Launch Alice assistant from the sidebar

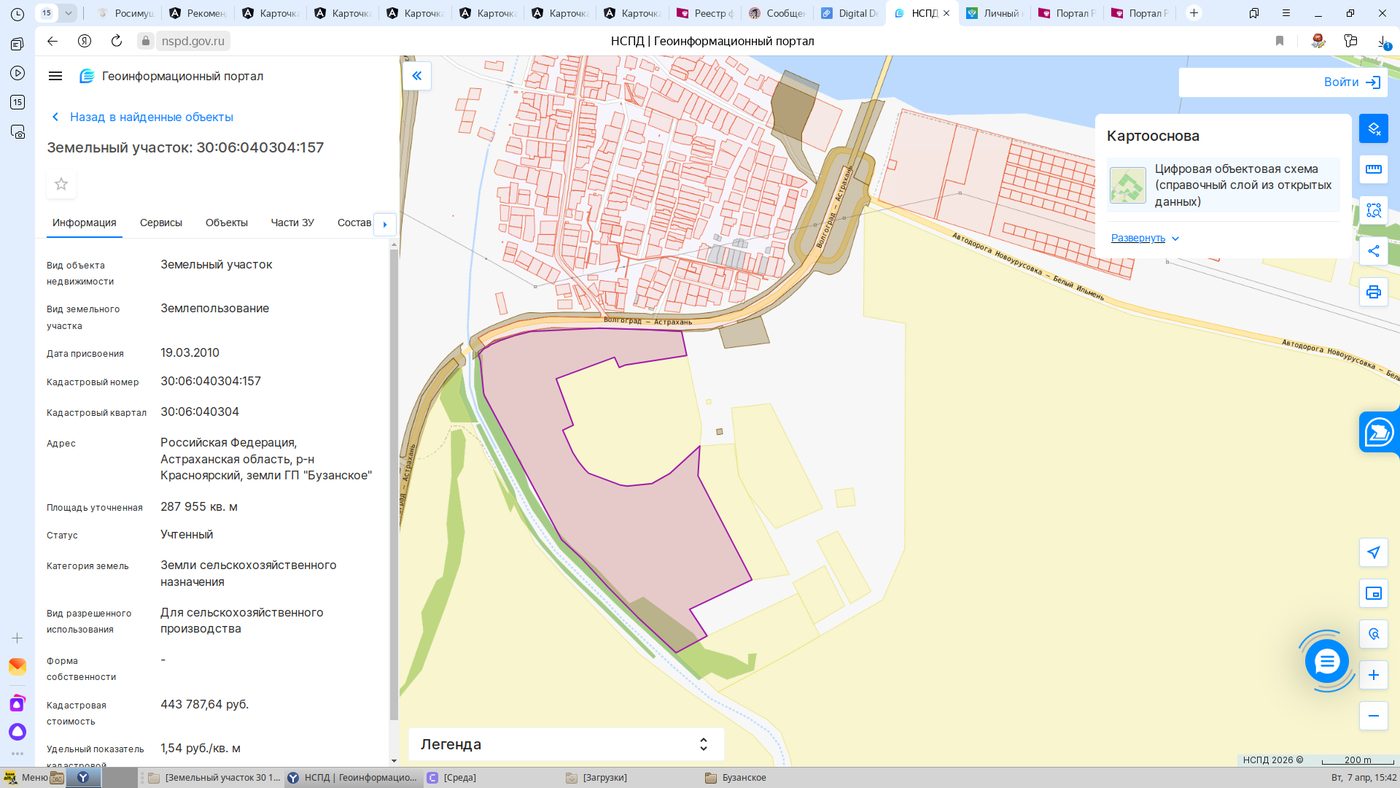17,732
